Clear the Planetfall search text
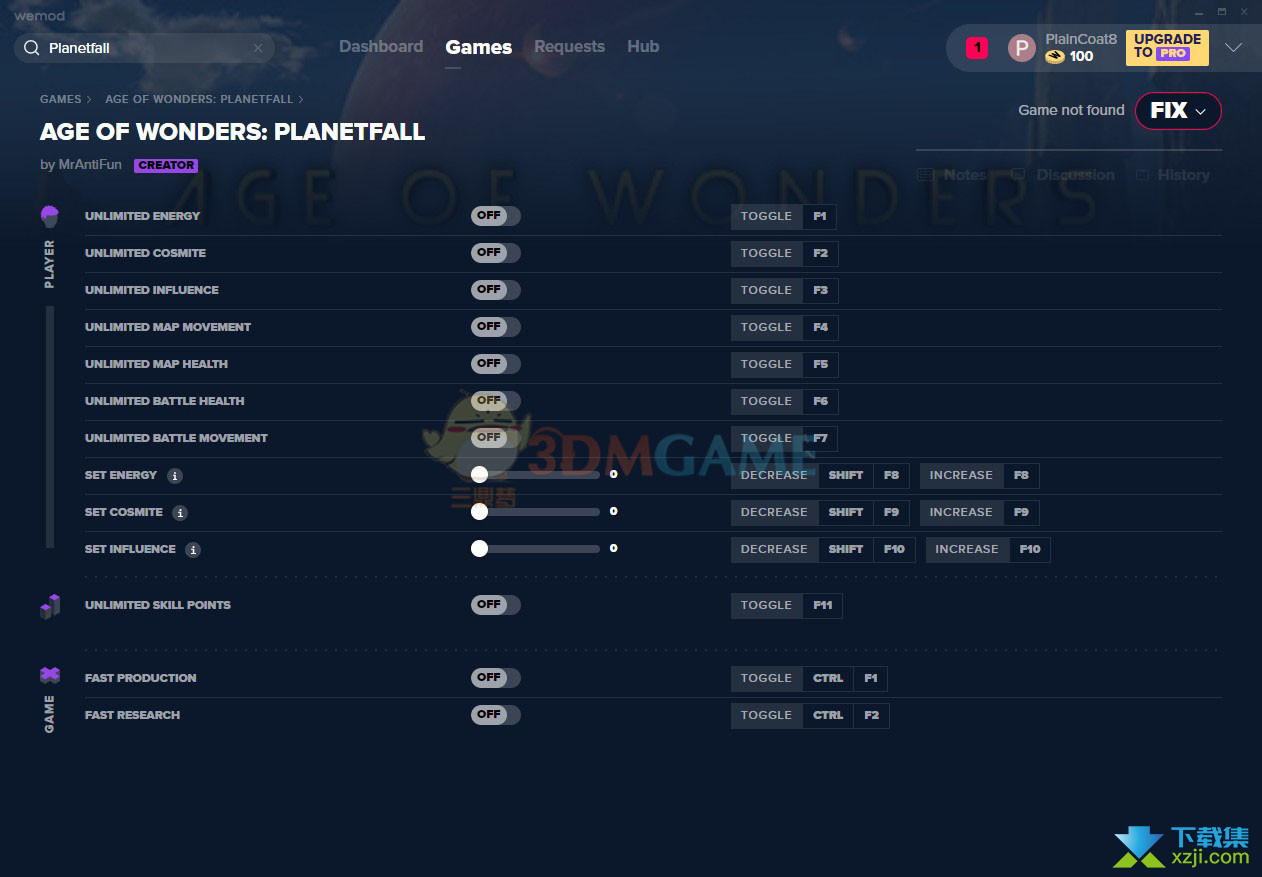This screenshot has width=1262, height=877. click(258, 48)
